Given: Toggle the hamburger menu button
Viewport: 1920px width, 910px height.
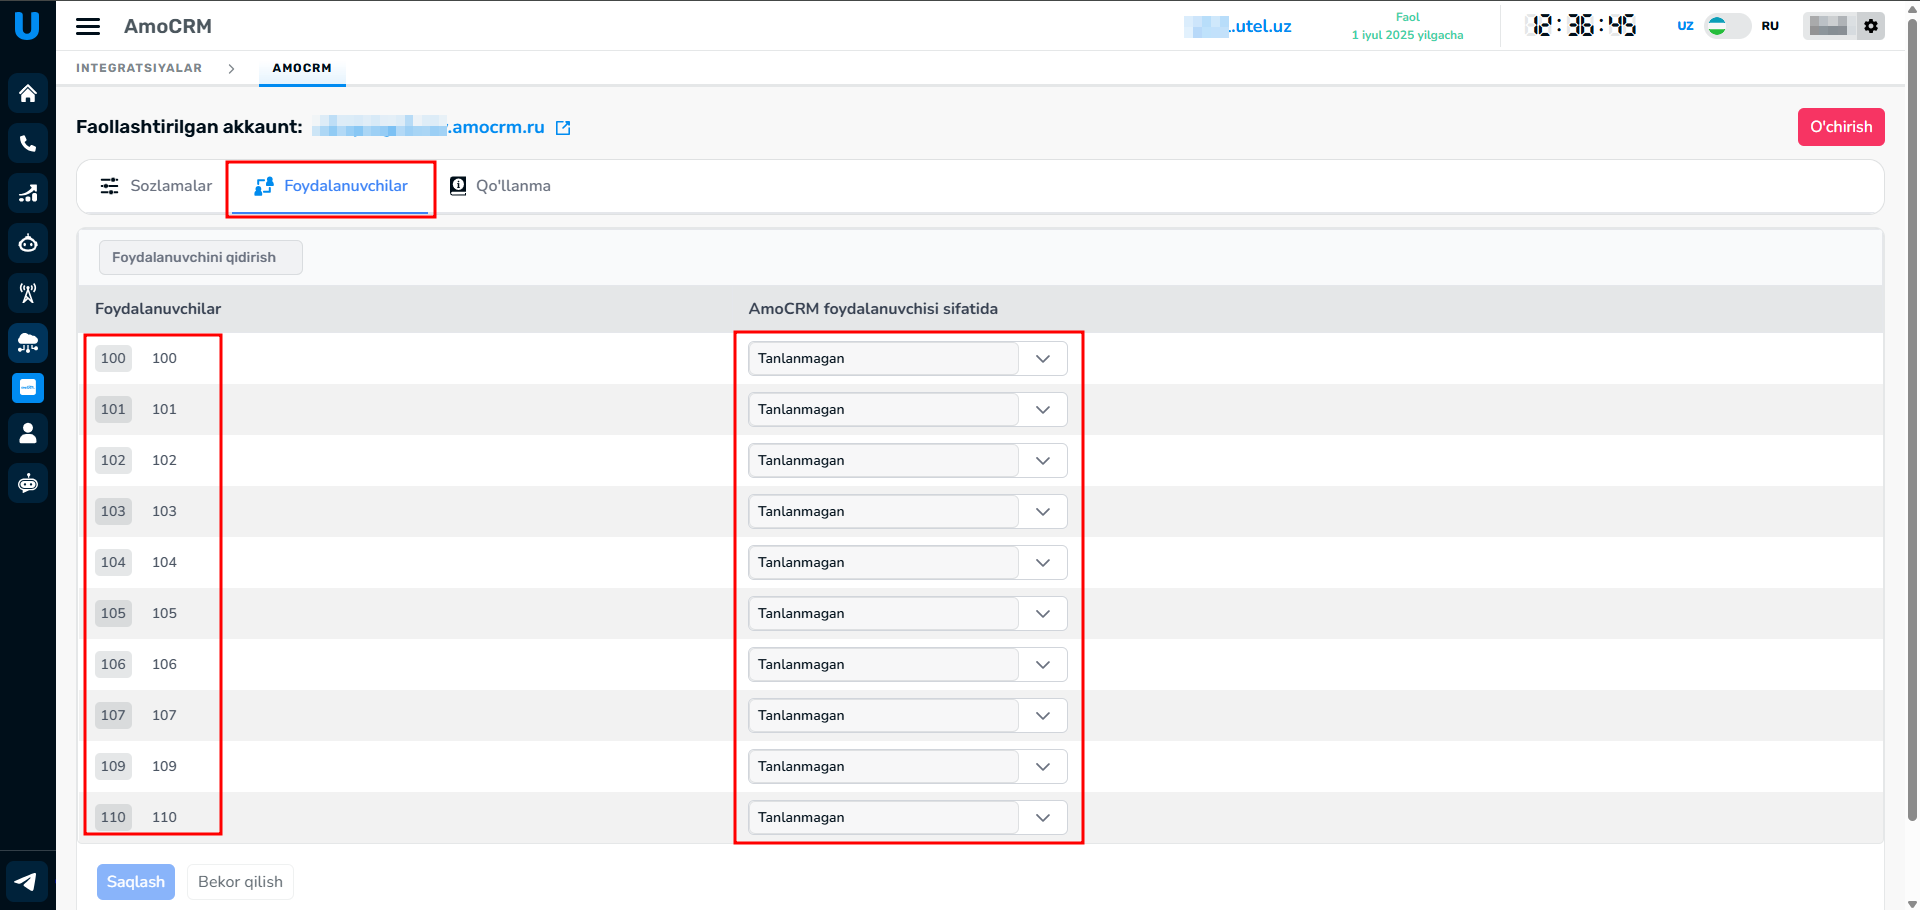Looking at the screenshot, I should pyautogui.click(x=88, y=26).
